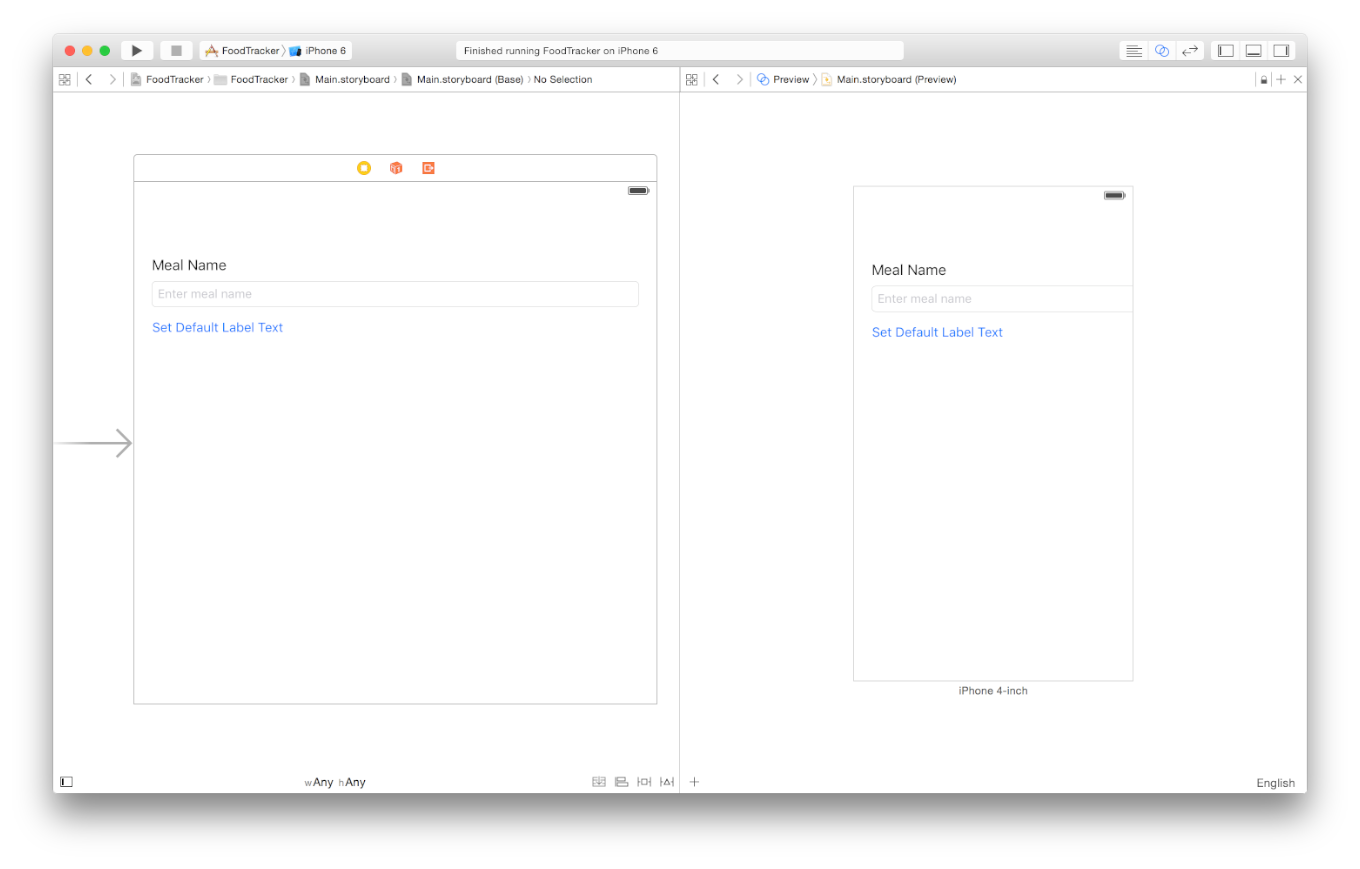Screen dimensions: 1360x869
Task: Click 'Set Default Label Text' in the preview
Action: 937,332
